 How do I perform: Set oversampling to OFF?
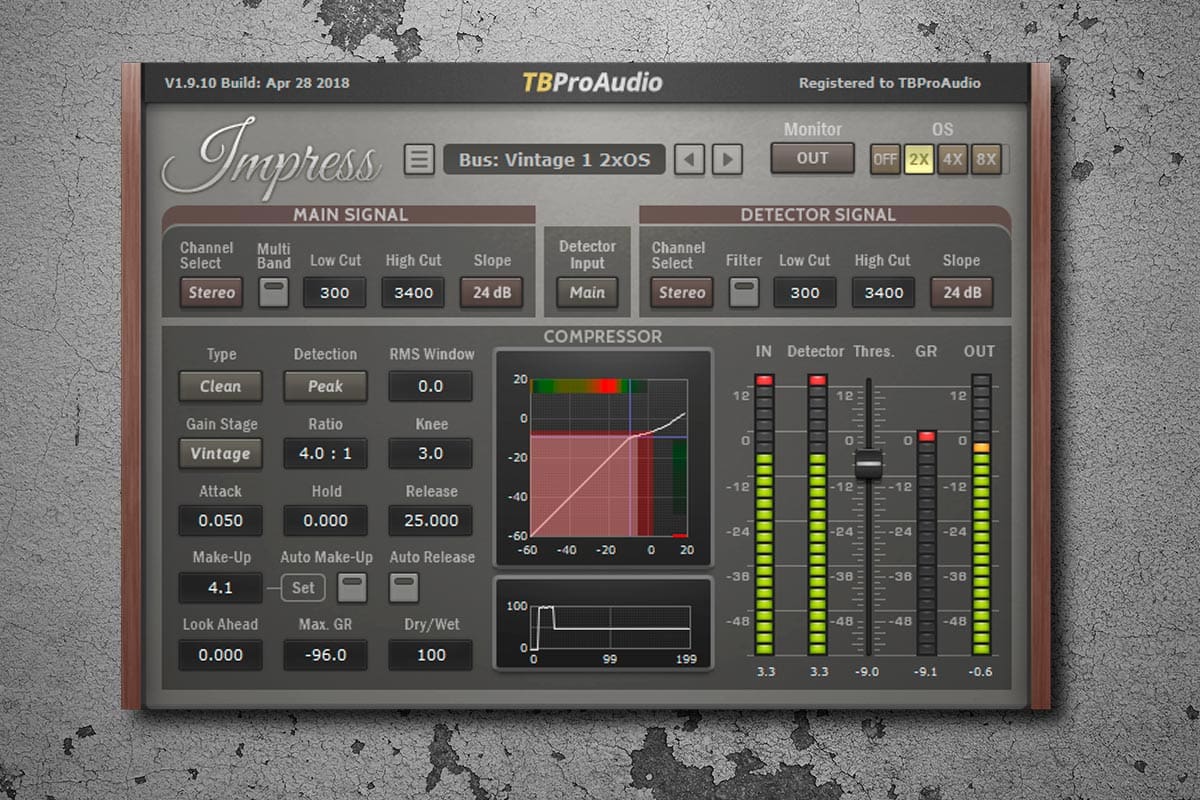click(884, 159)
